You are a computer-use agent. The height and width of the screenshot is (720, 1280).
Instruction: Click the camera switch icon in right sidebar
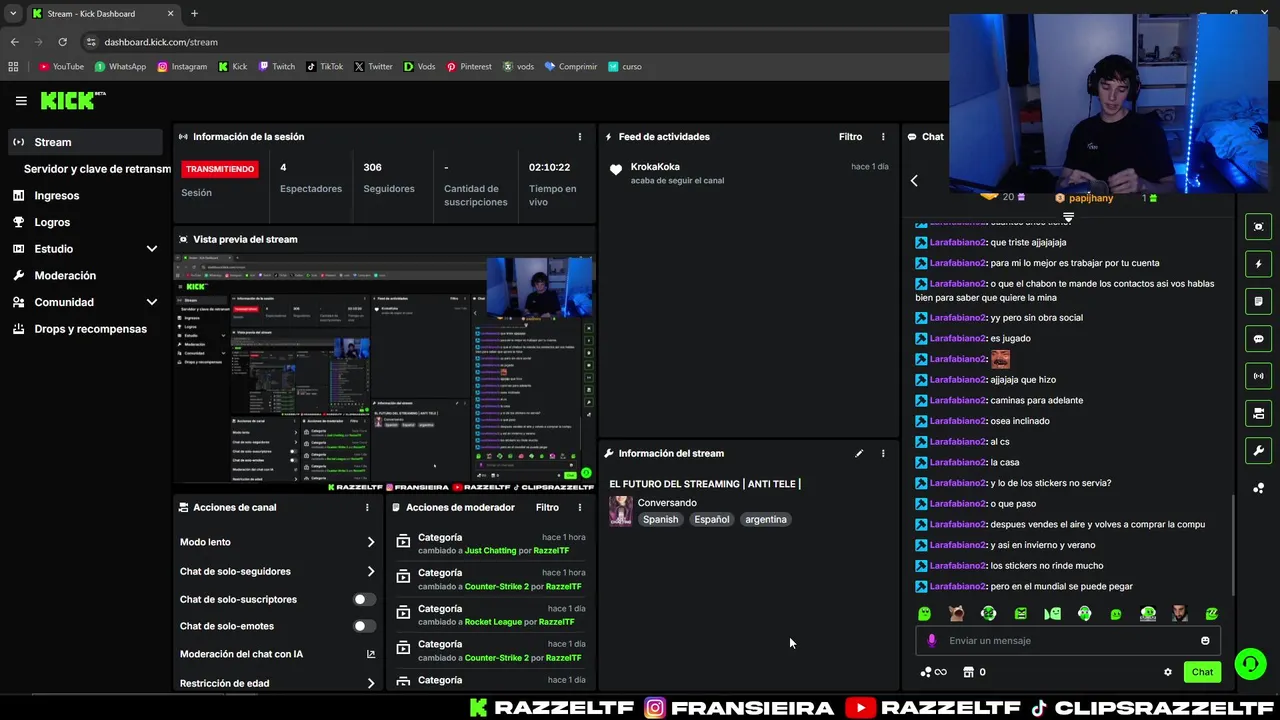click(x=1259, y=413)
